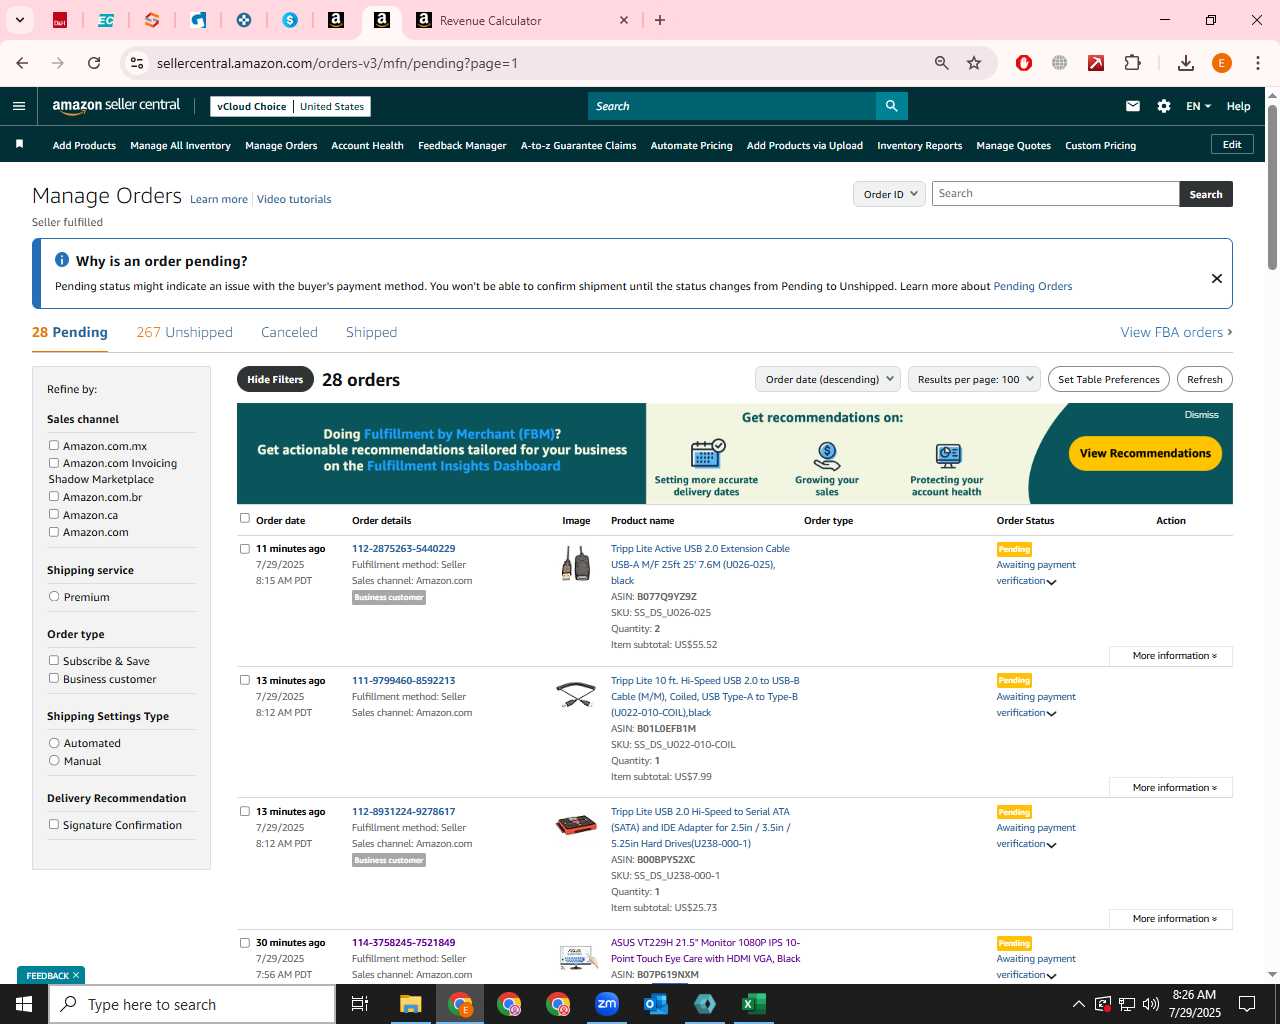1280x1024 pixels.
Task: Open Account Health menu item
Action: coord(367,145)
